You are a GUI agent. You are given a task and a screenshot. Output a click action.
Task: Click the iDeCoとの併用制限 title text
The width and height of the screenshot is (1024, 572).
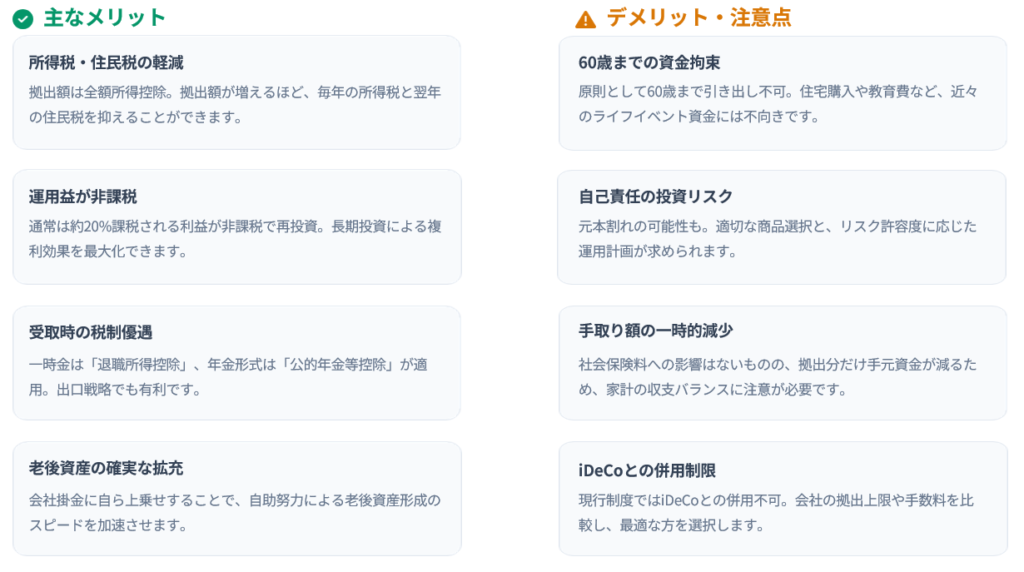tap(647, 470)
